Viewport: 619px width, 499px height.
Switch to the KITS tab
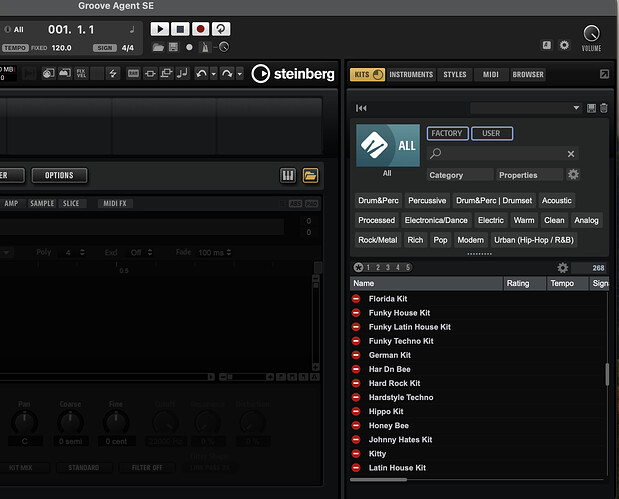coord(367,75)
